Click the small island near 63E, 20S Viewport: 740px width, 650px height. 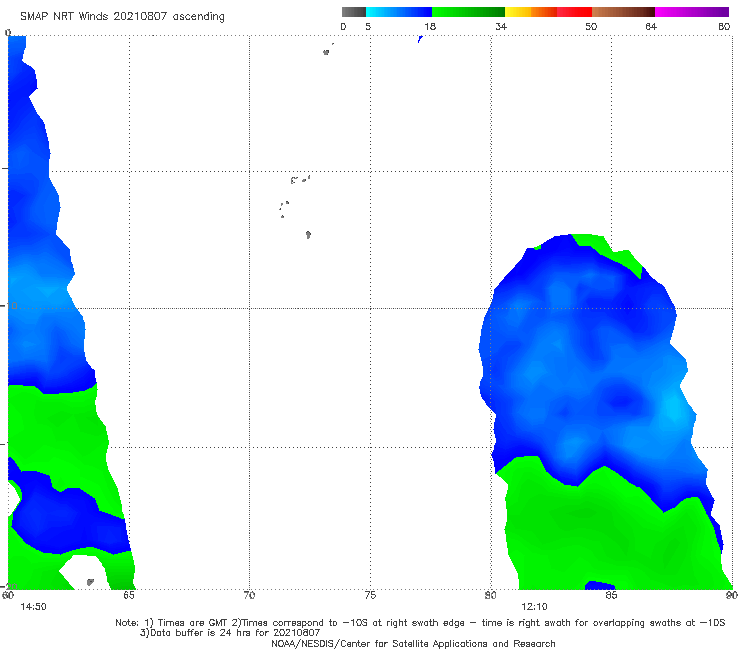coord(90,582)
